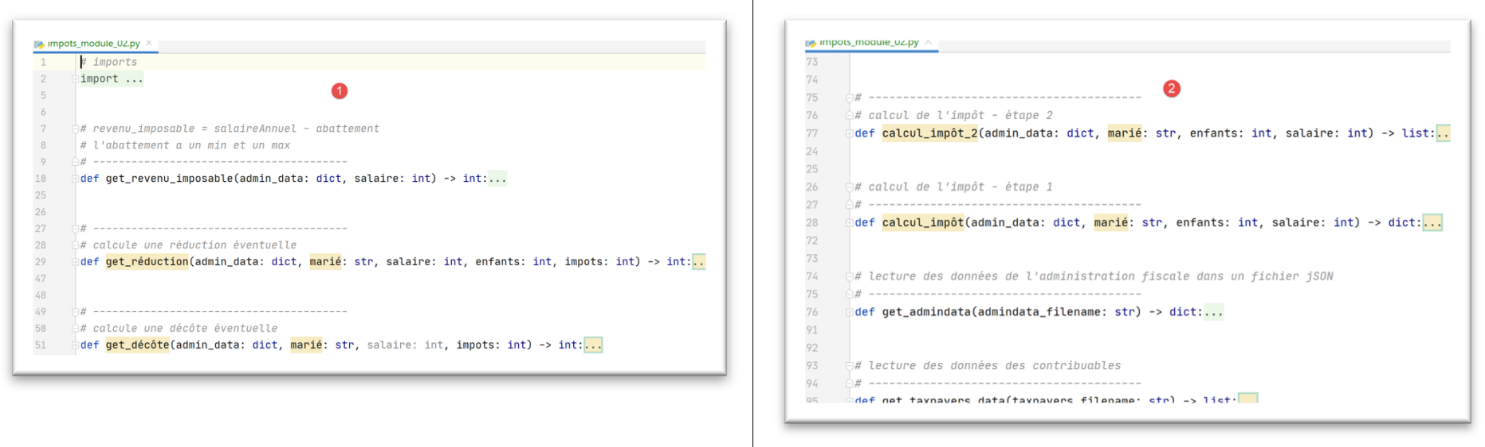Expand the get_réduction function fold marker
Viewport: 1485px width, 447px height.
pyautogui.click(x=75, y=262)
